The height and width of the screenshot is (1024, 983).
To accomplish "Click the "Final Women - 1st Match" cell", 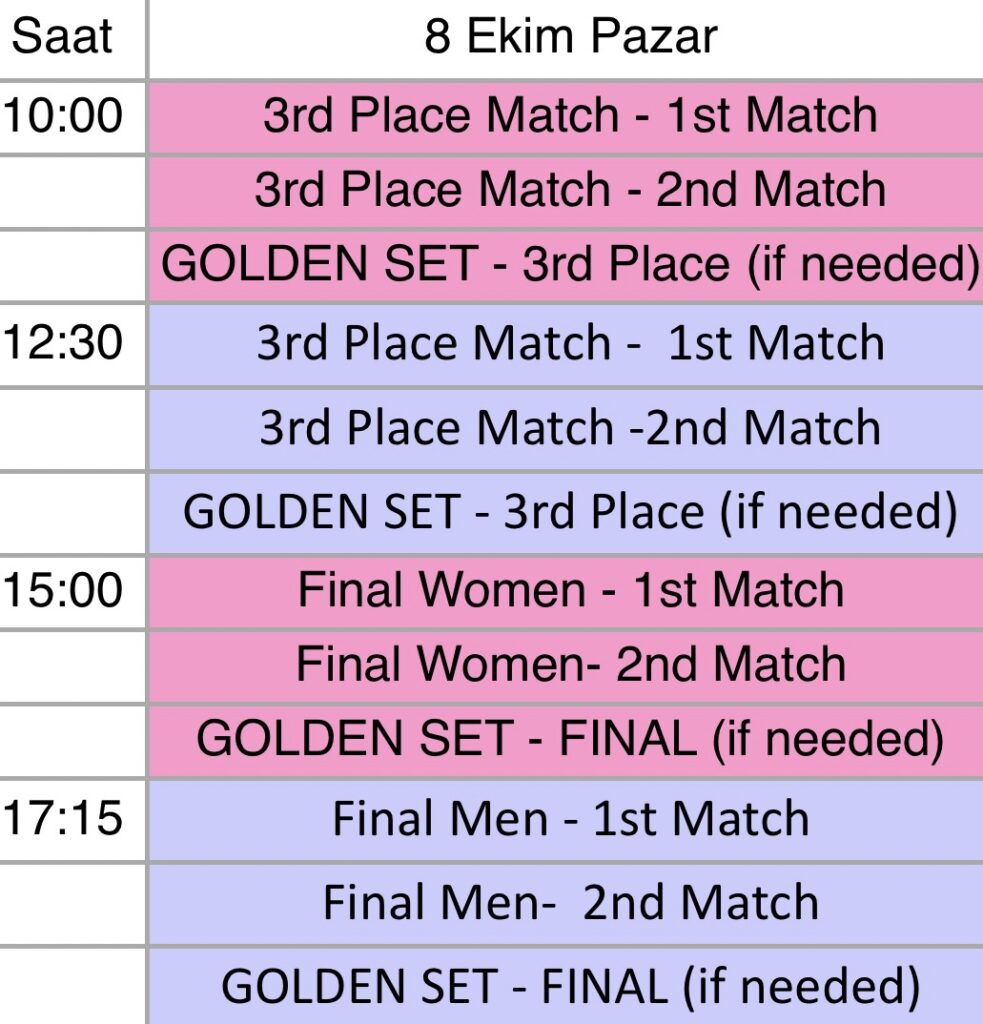I will point(571,590).
